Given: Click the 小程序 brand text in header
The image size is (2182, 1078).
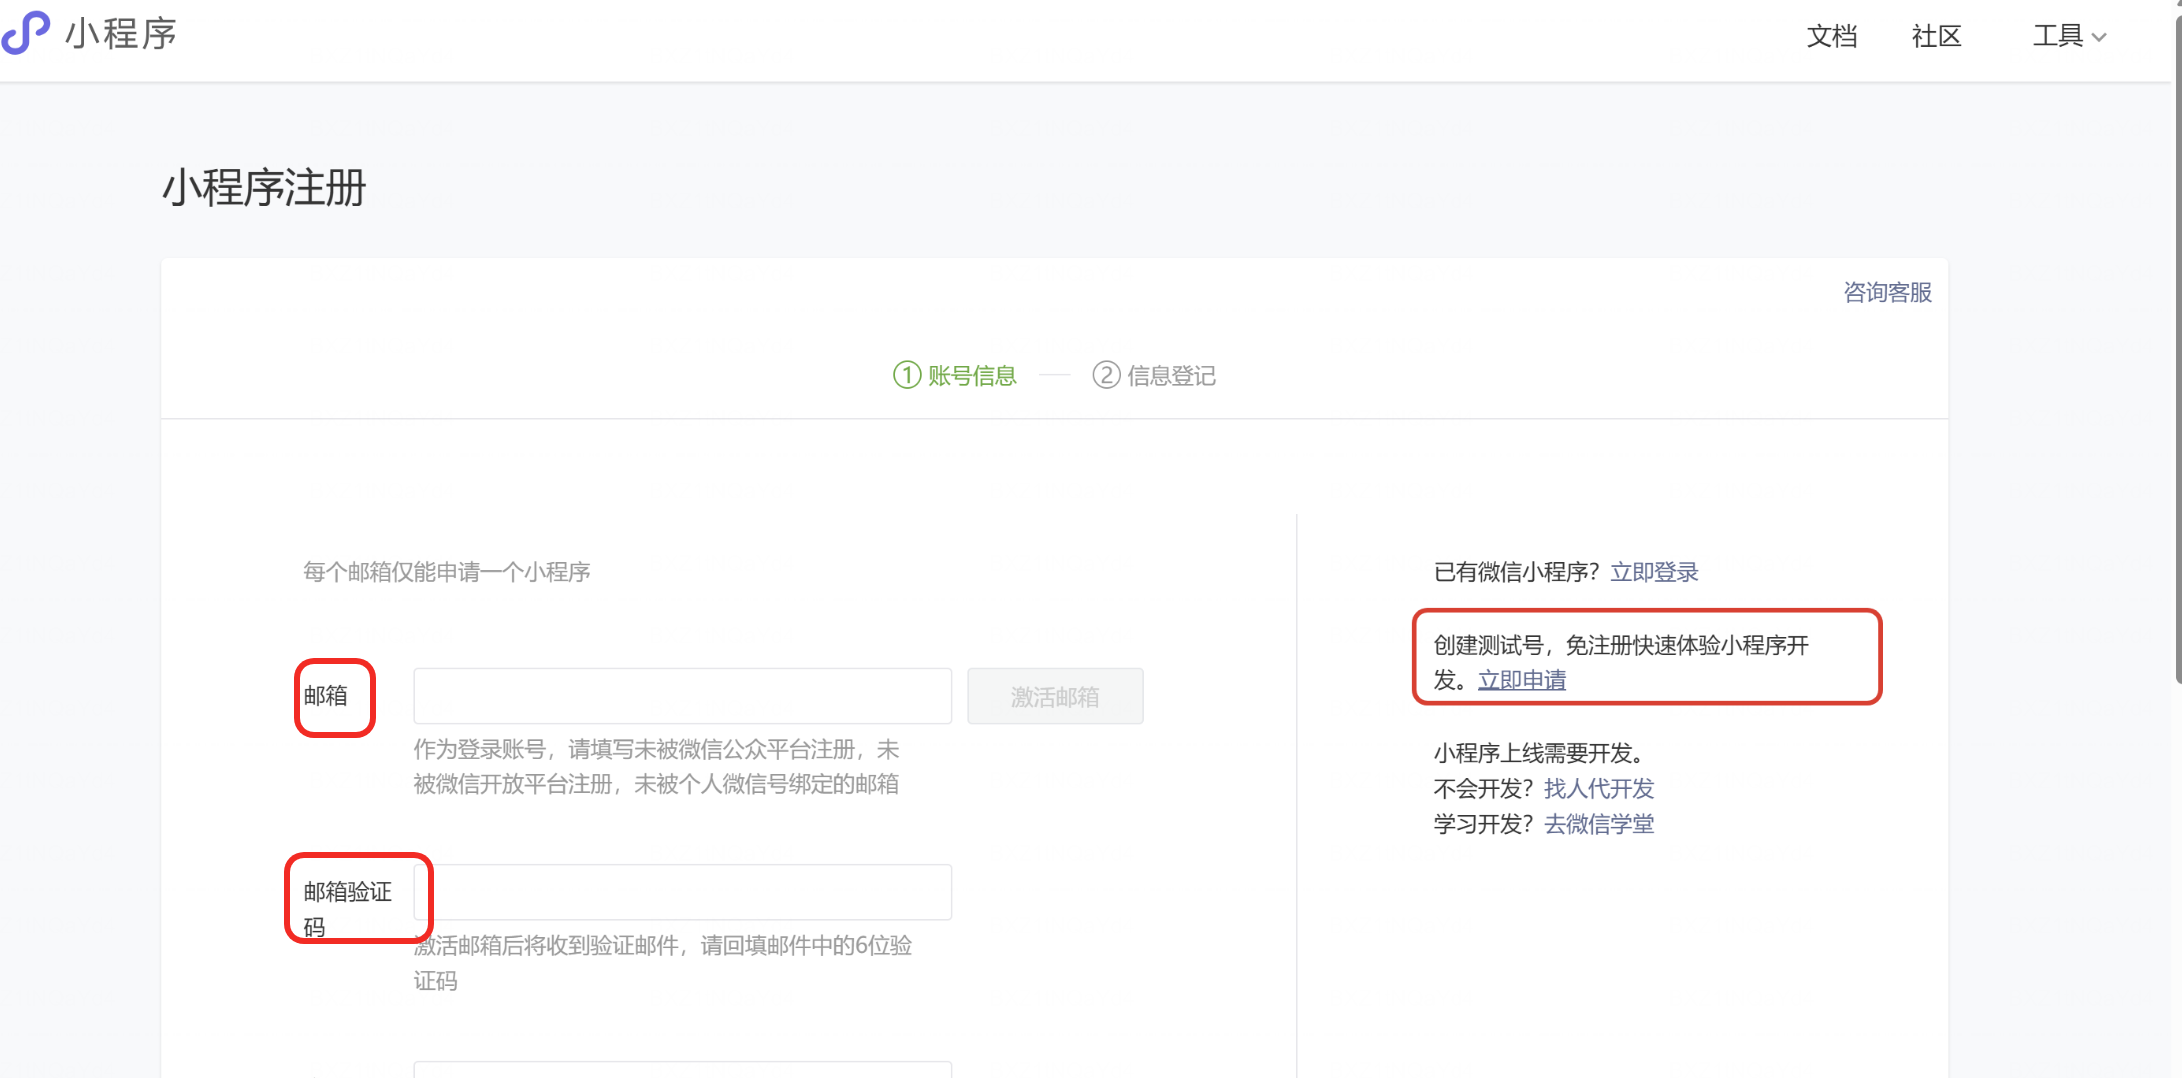Looking at the screenshot, I should 121,34.
